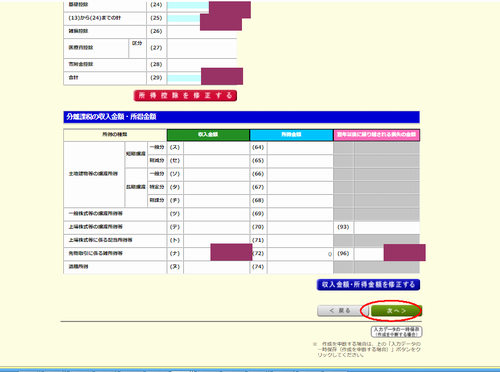Click the (25) code cell

[156, 18]
